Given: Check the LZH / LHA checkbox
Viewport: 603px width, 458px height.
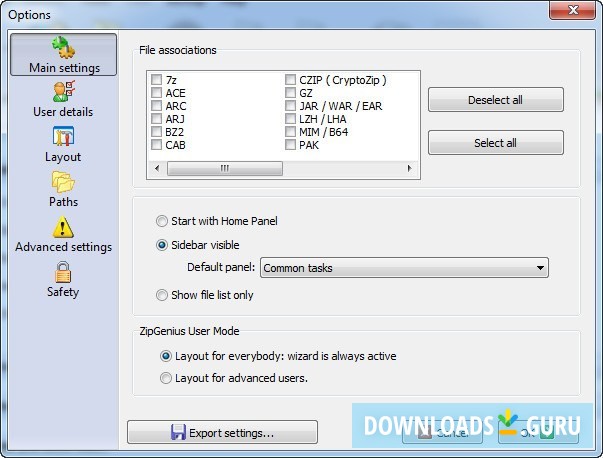Looking at the screenshot, I should [x=290, y=119].
